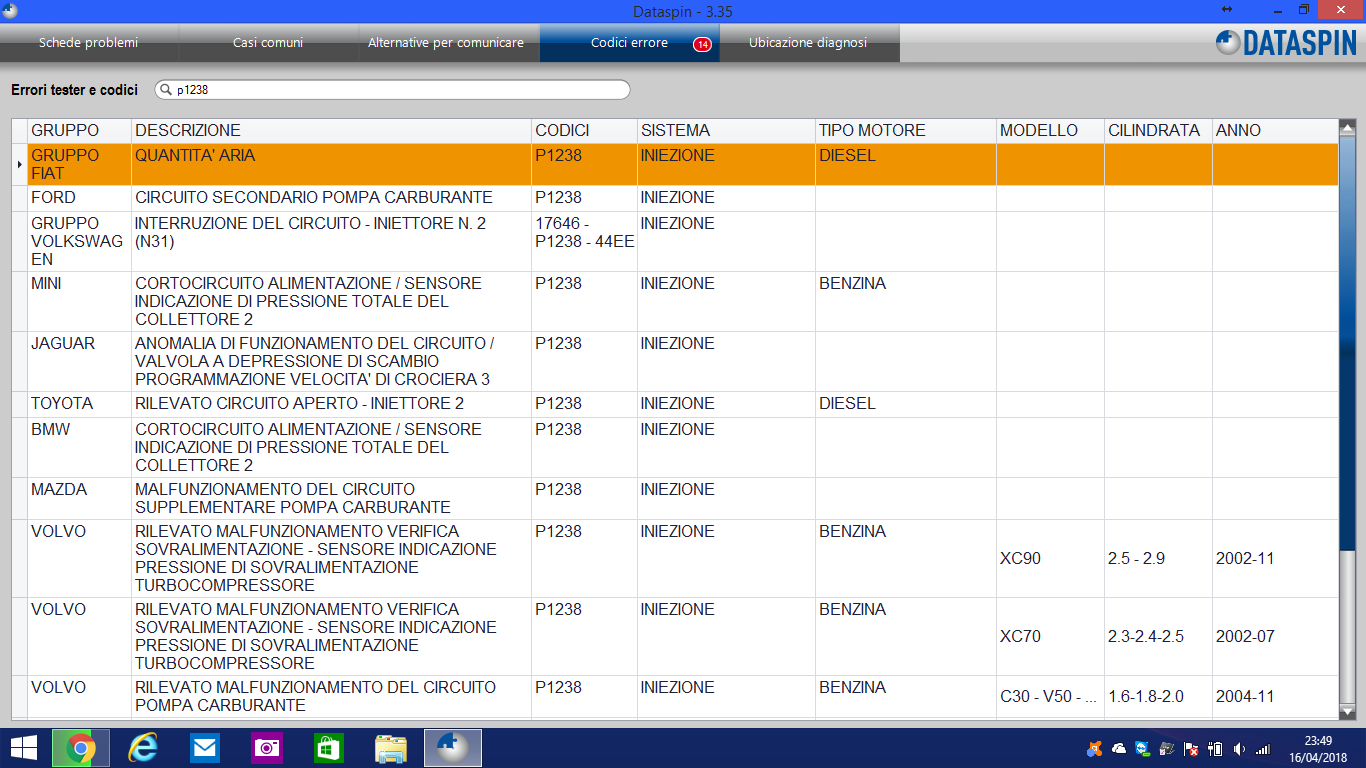
Task: Select the MINI row
Action: [675, 301]
